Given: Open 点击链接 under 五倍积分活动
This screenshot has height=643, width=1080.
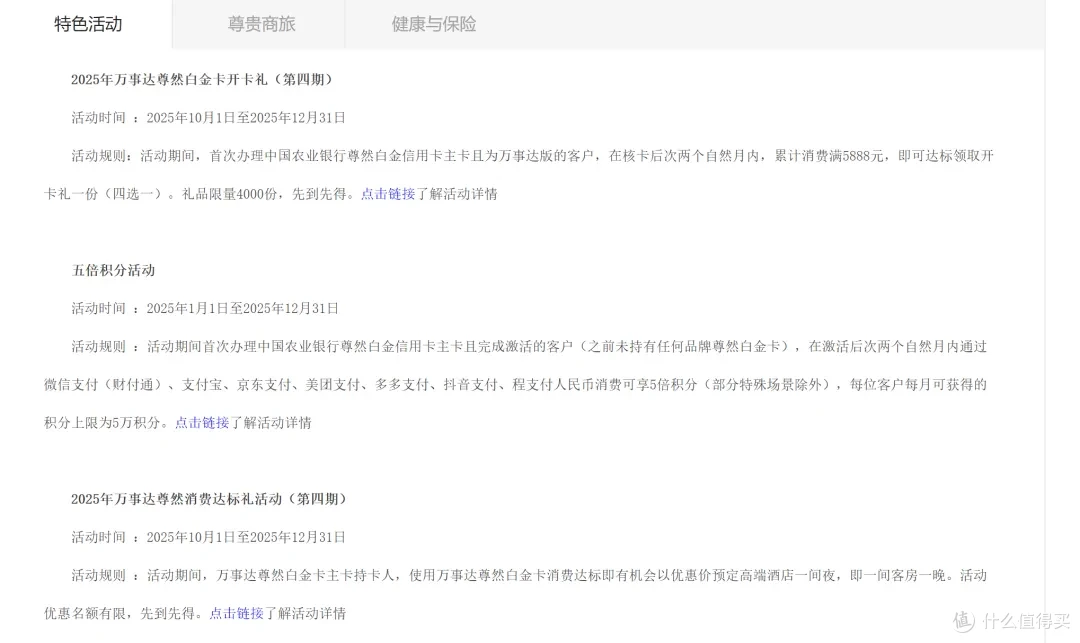Looking at the screenshot, I should coord(202,423).
